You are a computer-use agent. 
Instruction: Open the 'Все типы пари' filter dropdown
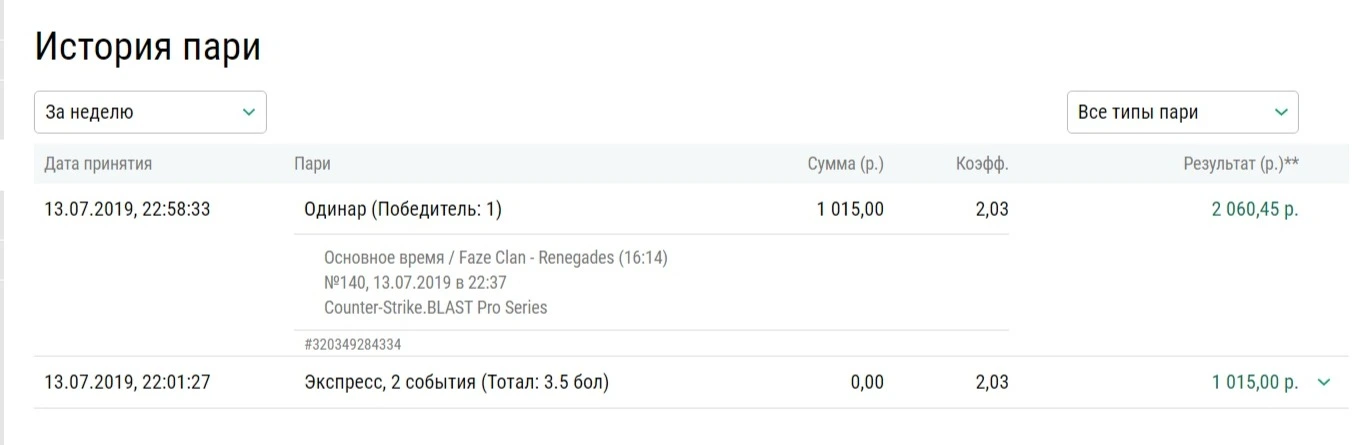1182,112
